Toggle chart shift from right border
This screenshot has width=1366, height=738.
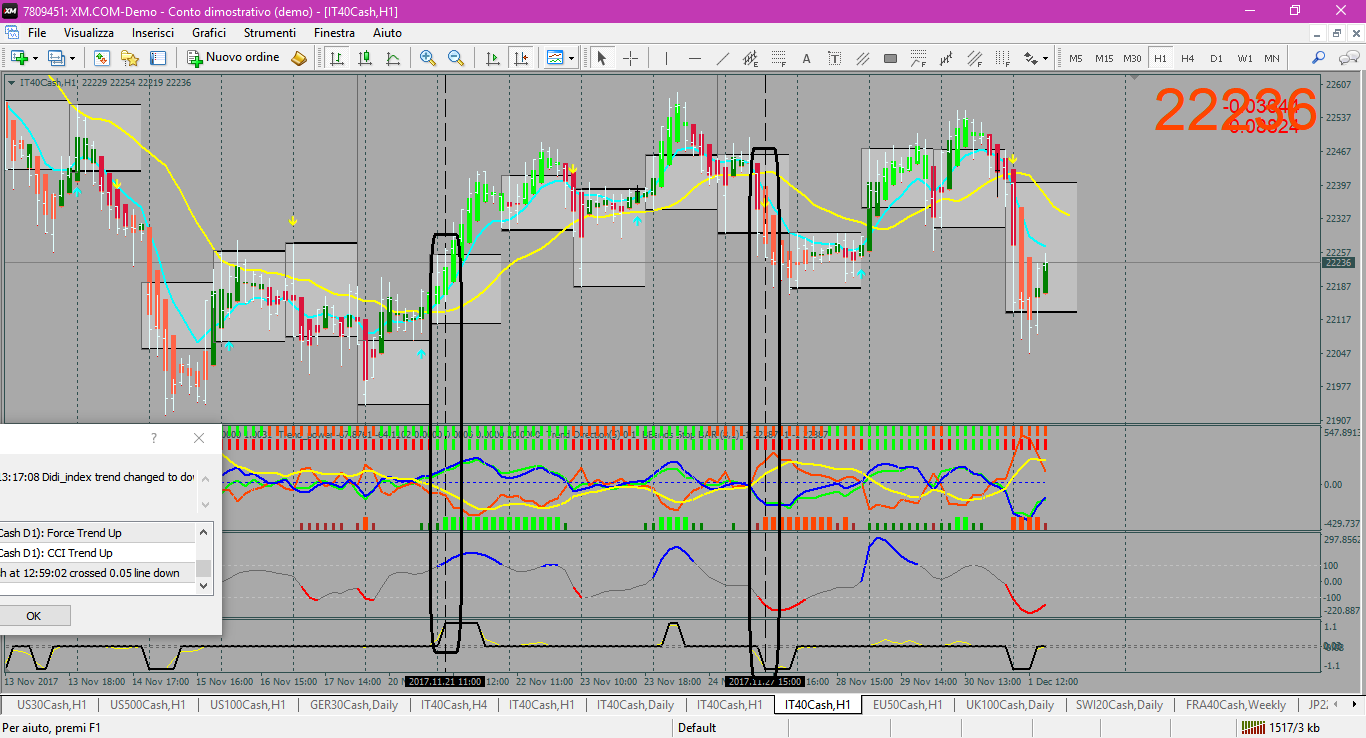520,58
